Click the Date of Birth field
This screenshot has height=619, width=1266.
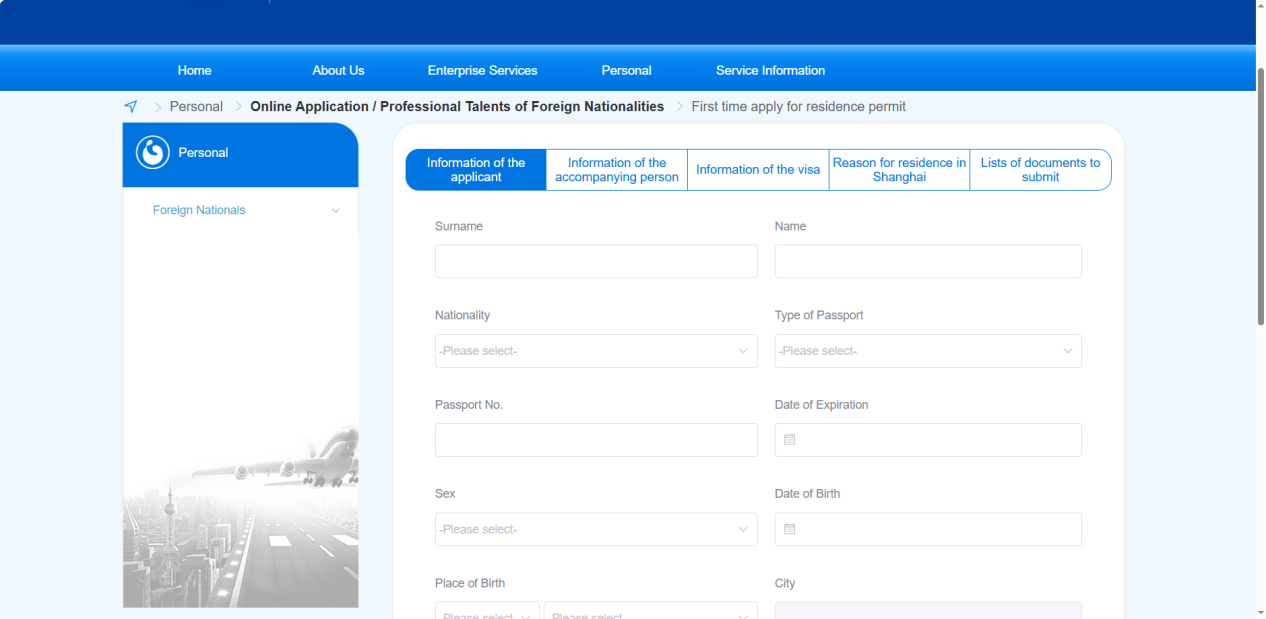tap(928, 529)
